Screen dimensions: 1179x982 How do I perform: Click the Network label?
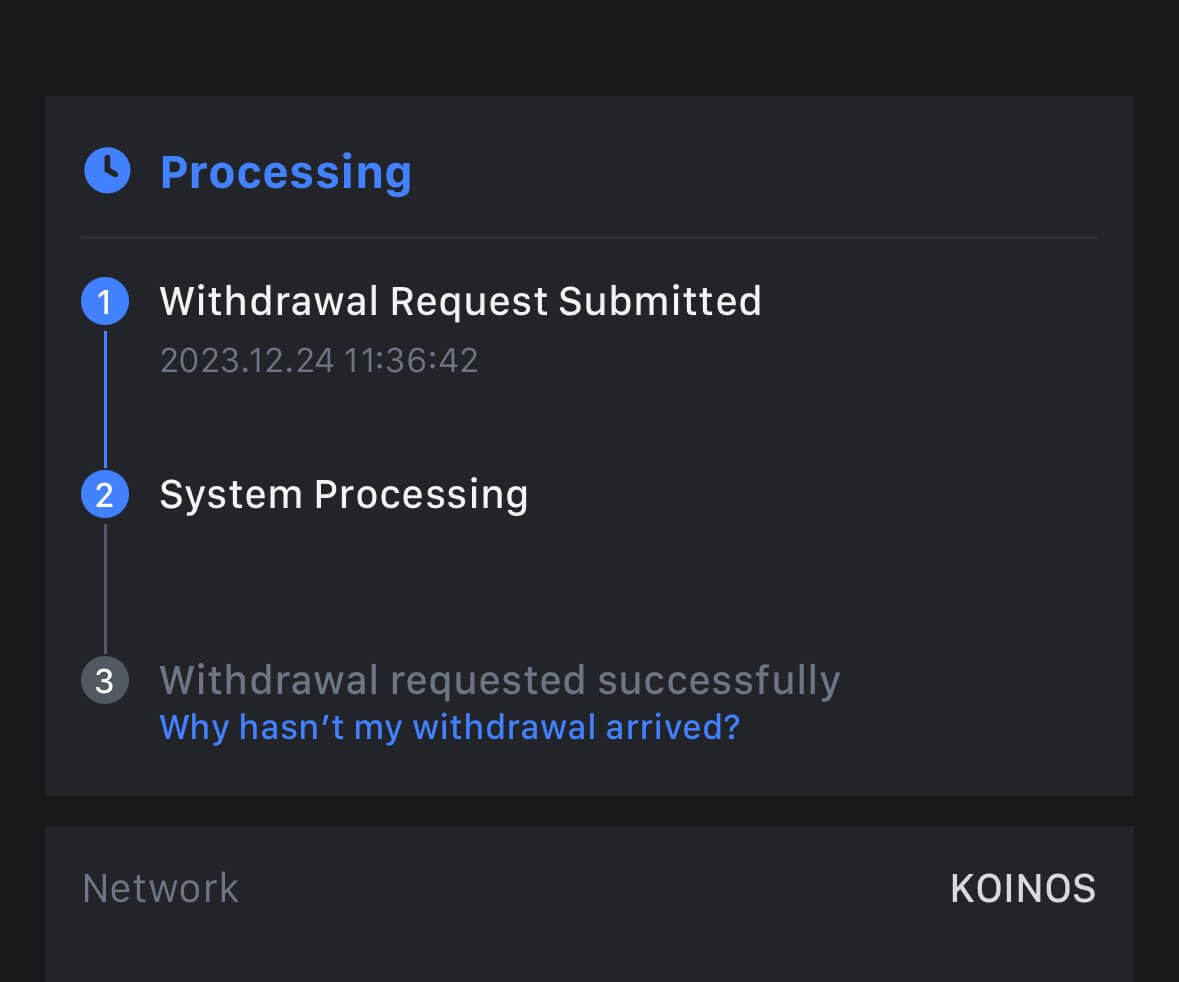tap(160, 888)
